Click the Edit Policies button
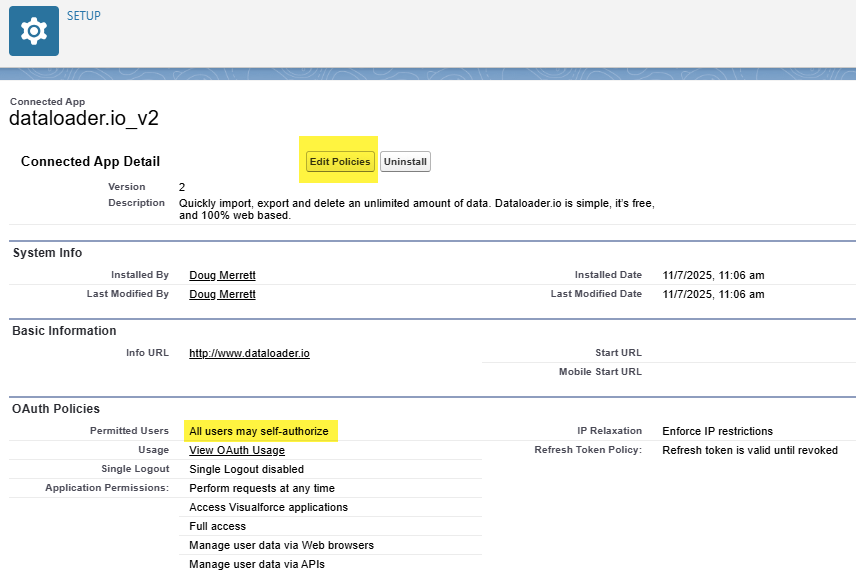This screenshot has height=576, width=856. tap(340, 162)
